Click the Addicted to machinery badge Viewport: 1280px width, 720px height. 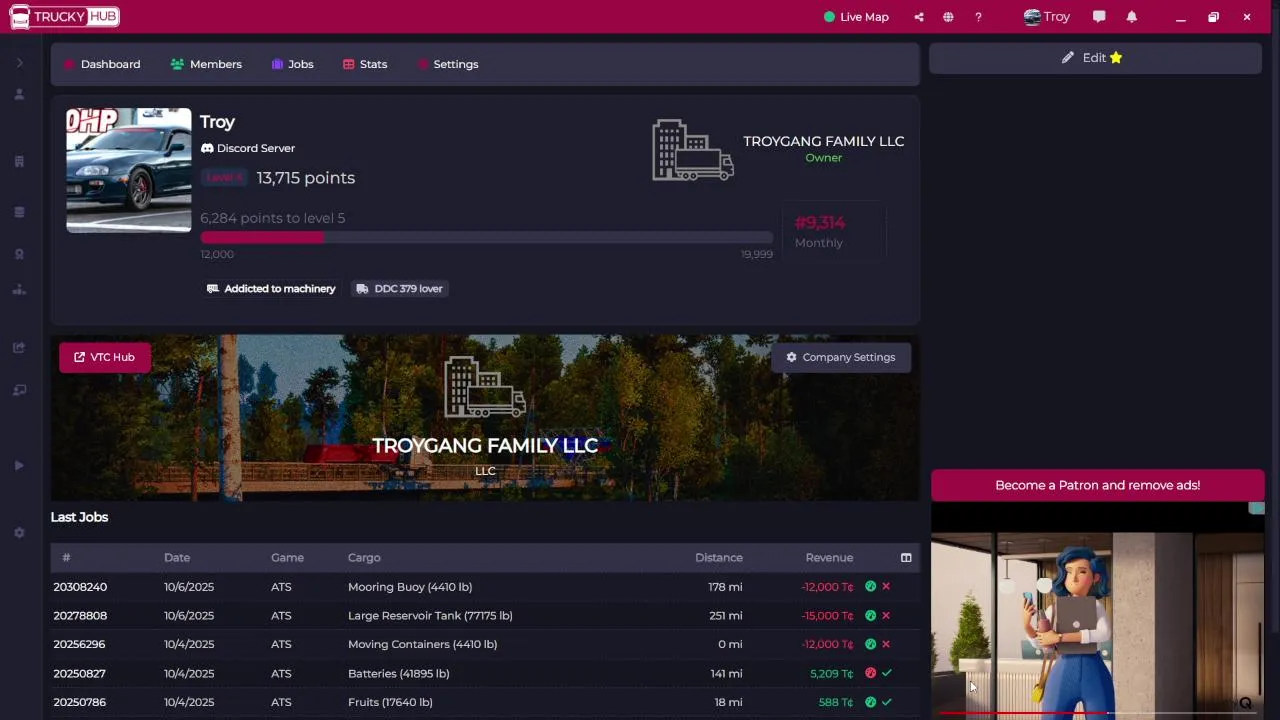click(271, 289)
